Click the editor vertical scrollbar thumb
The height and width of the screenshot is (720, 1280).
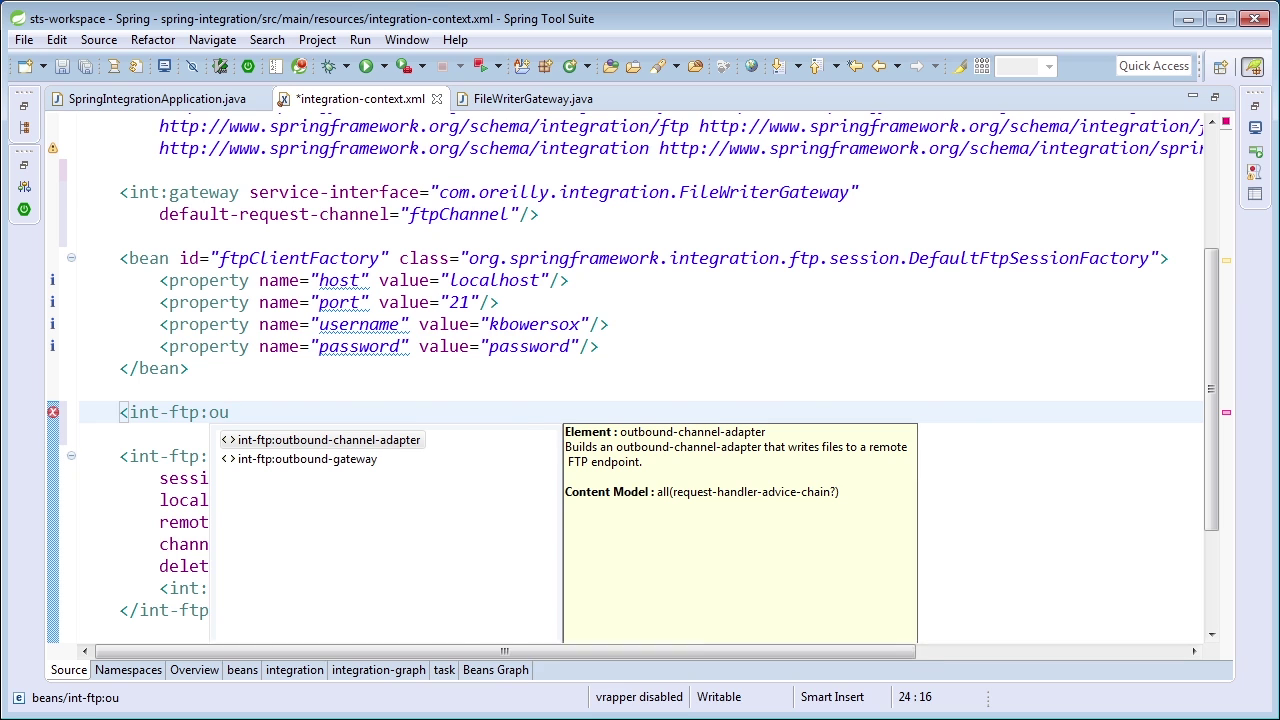click(x=1212, y=390)
